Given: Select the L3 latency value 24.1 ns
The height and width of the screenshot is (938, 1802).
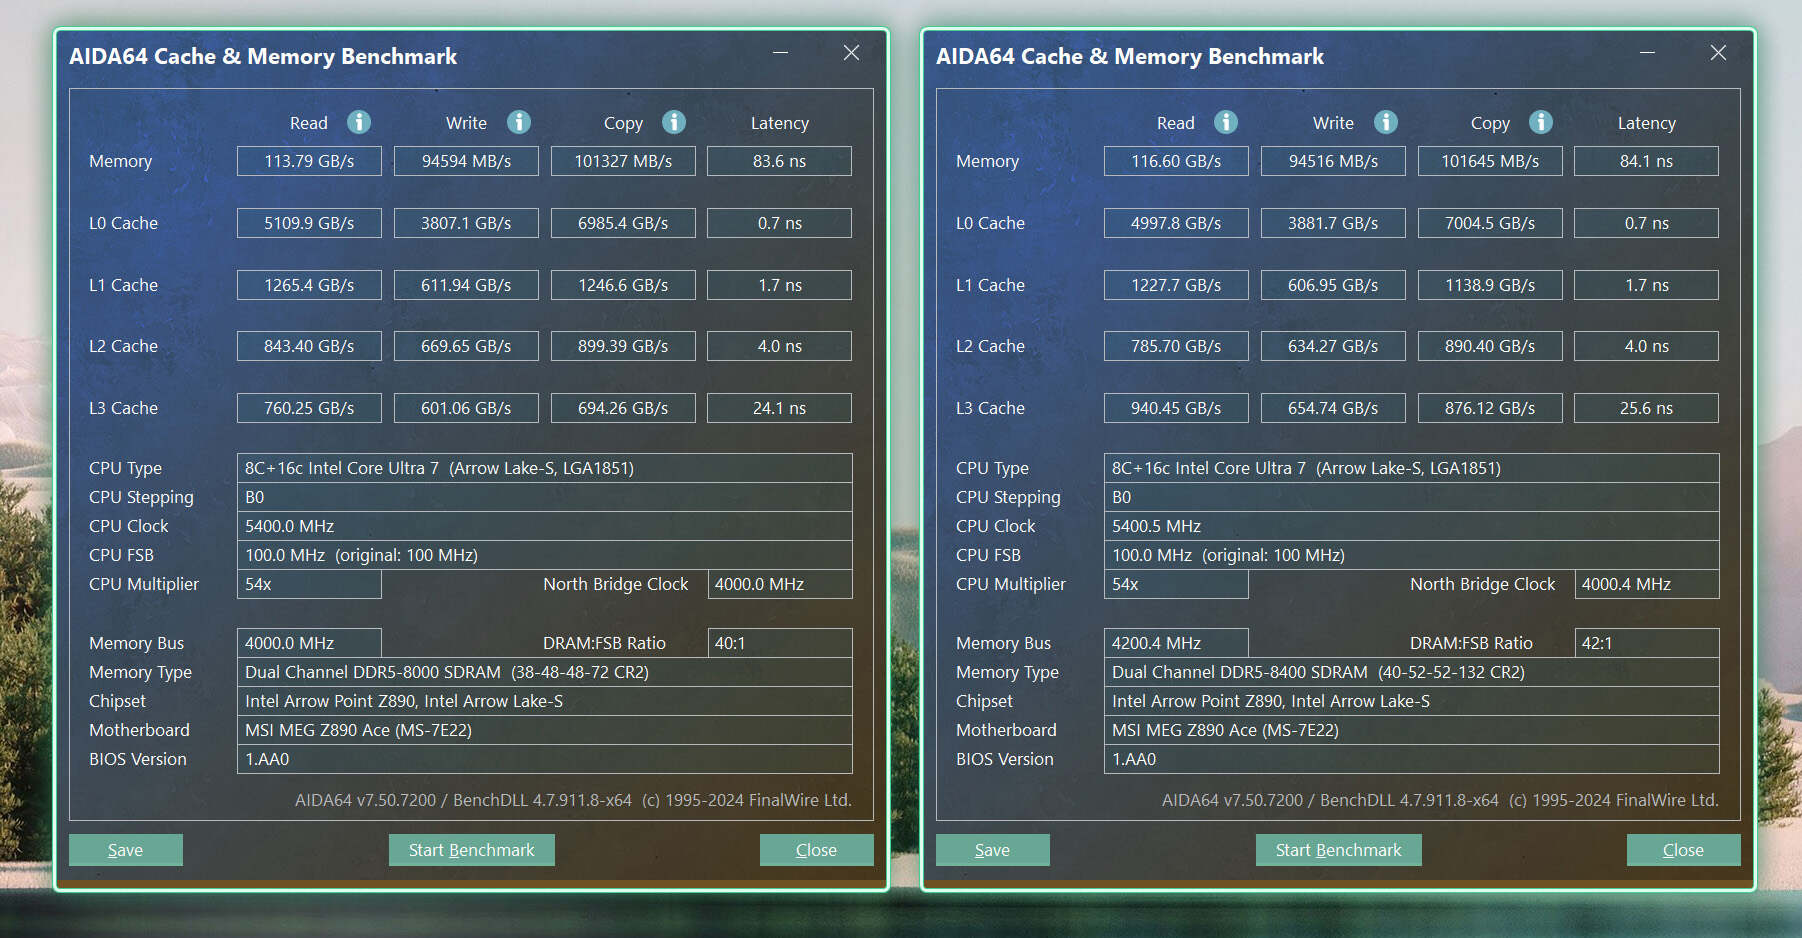Looking at the screenshot, I should click(x=780, y=408).
